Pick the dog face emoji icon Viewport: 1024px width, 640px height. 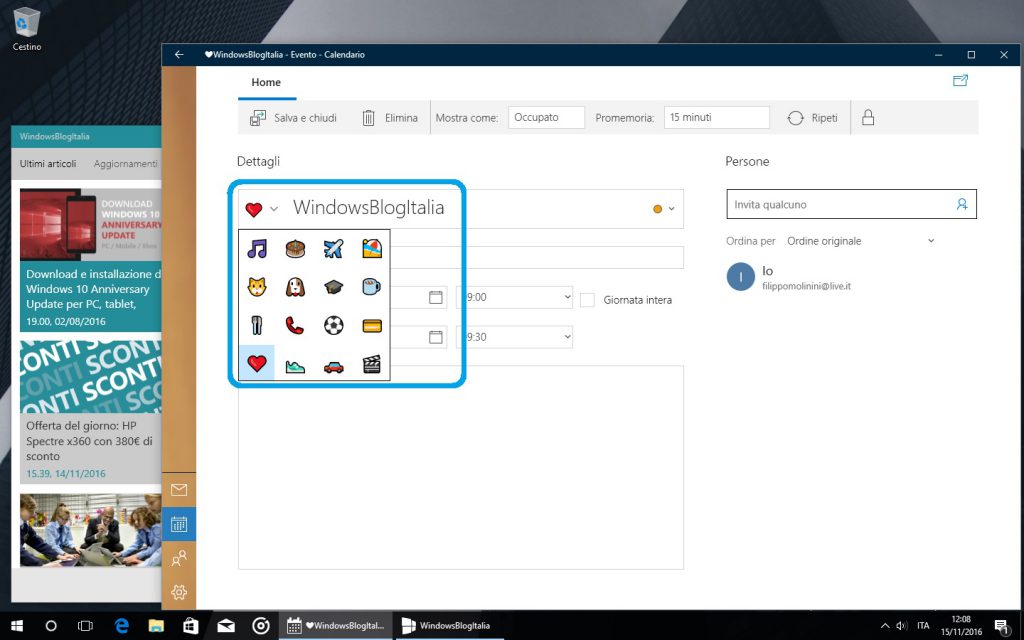point(295,287)
